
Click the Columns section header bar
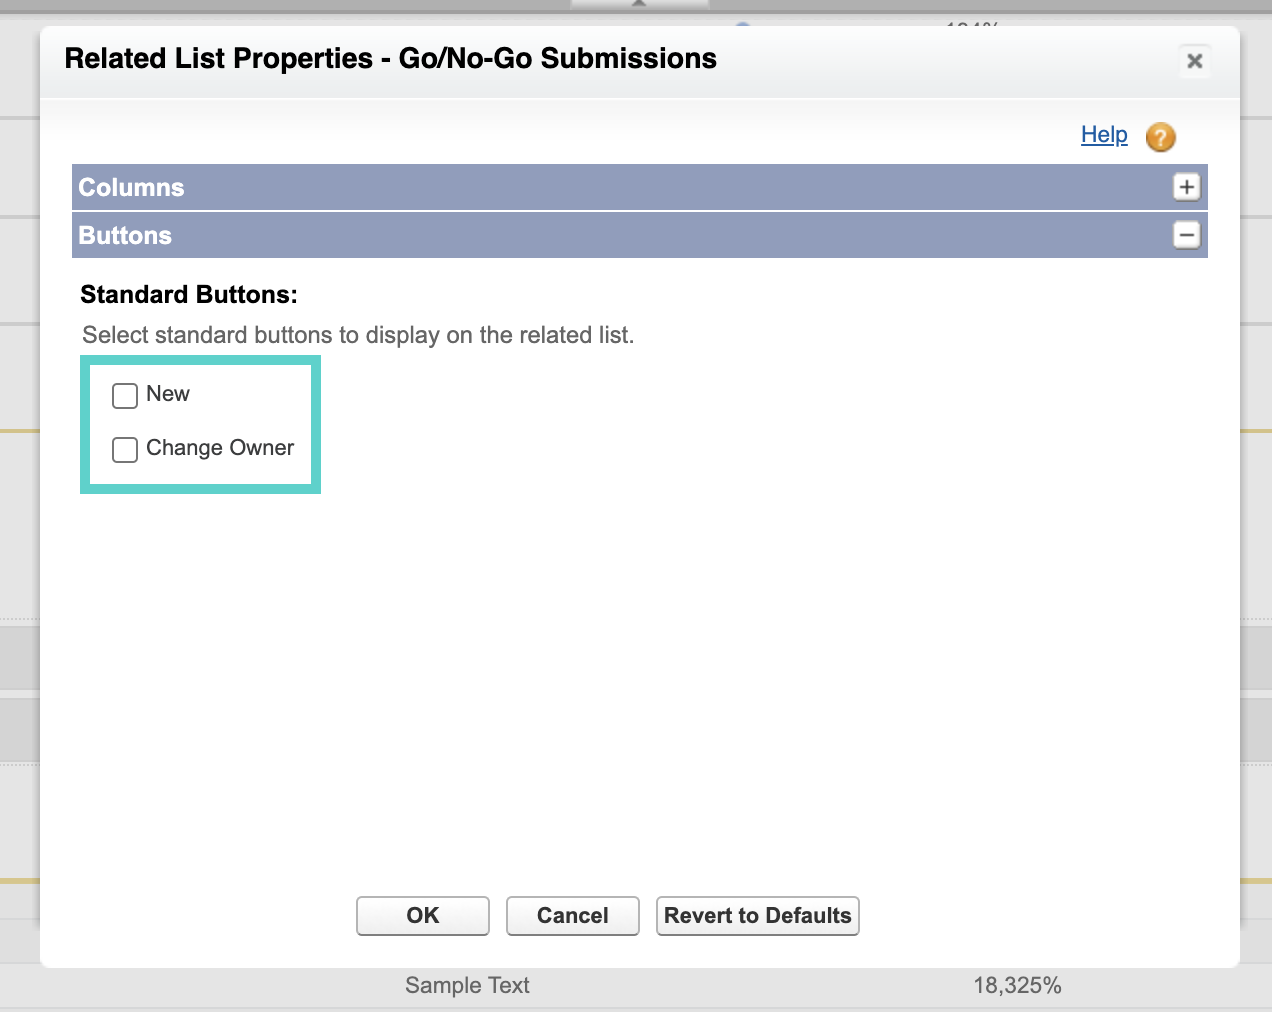tap(600, 187)
